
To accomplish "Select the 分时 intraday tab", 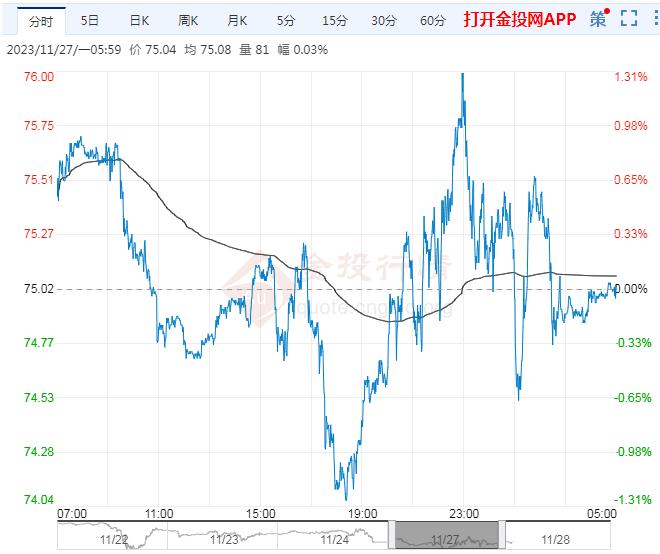I will point(41,20).
